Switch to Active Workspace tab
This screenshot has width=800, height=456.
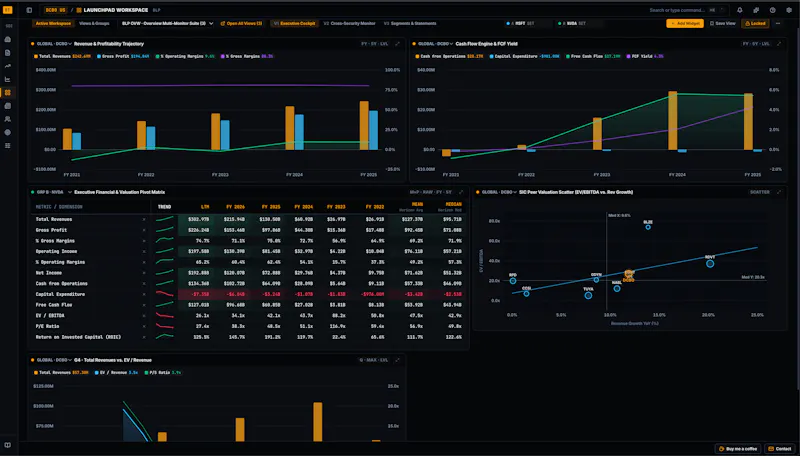pos(53,23)
